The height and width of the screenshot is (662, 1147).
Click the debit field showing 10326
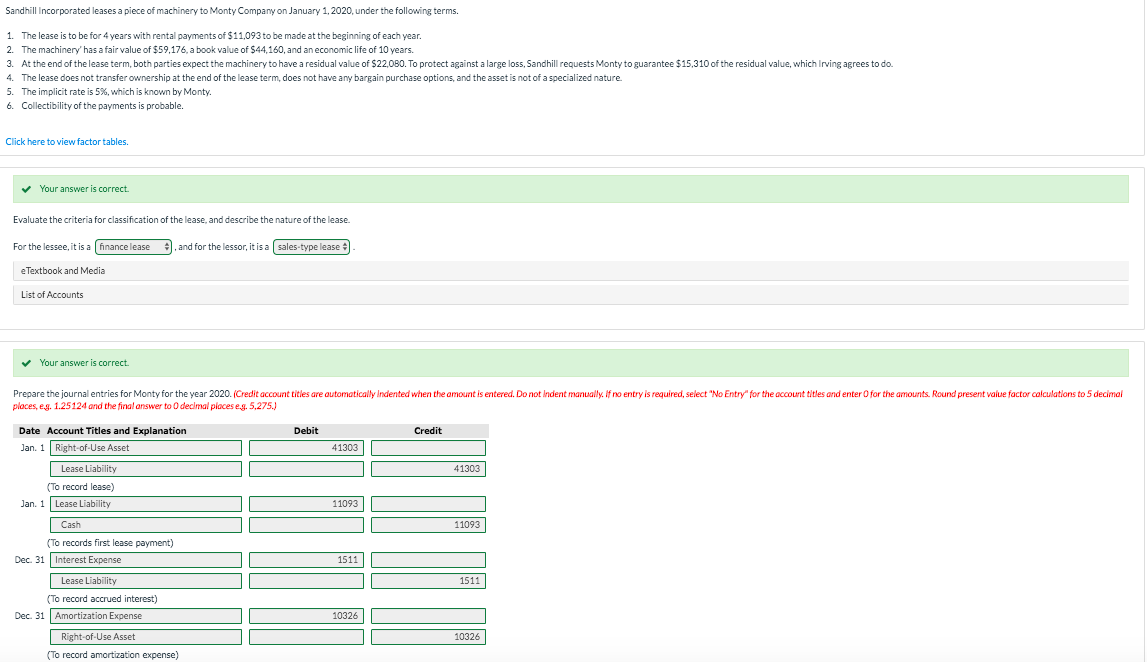306,616
